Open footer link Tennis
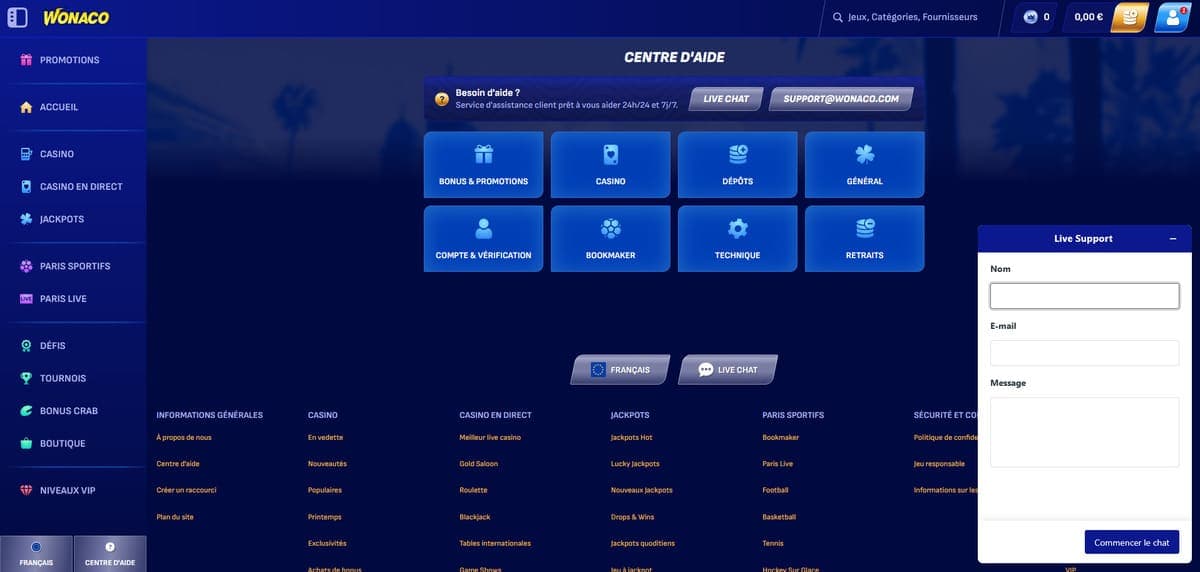1200x572 pixels. point(773,543)
